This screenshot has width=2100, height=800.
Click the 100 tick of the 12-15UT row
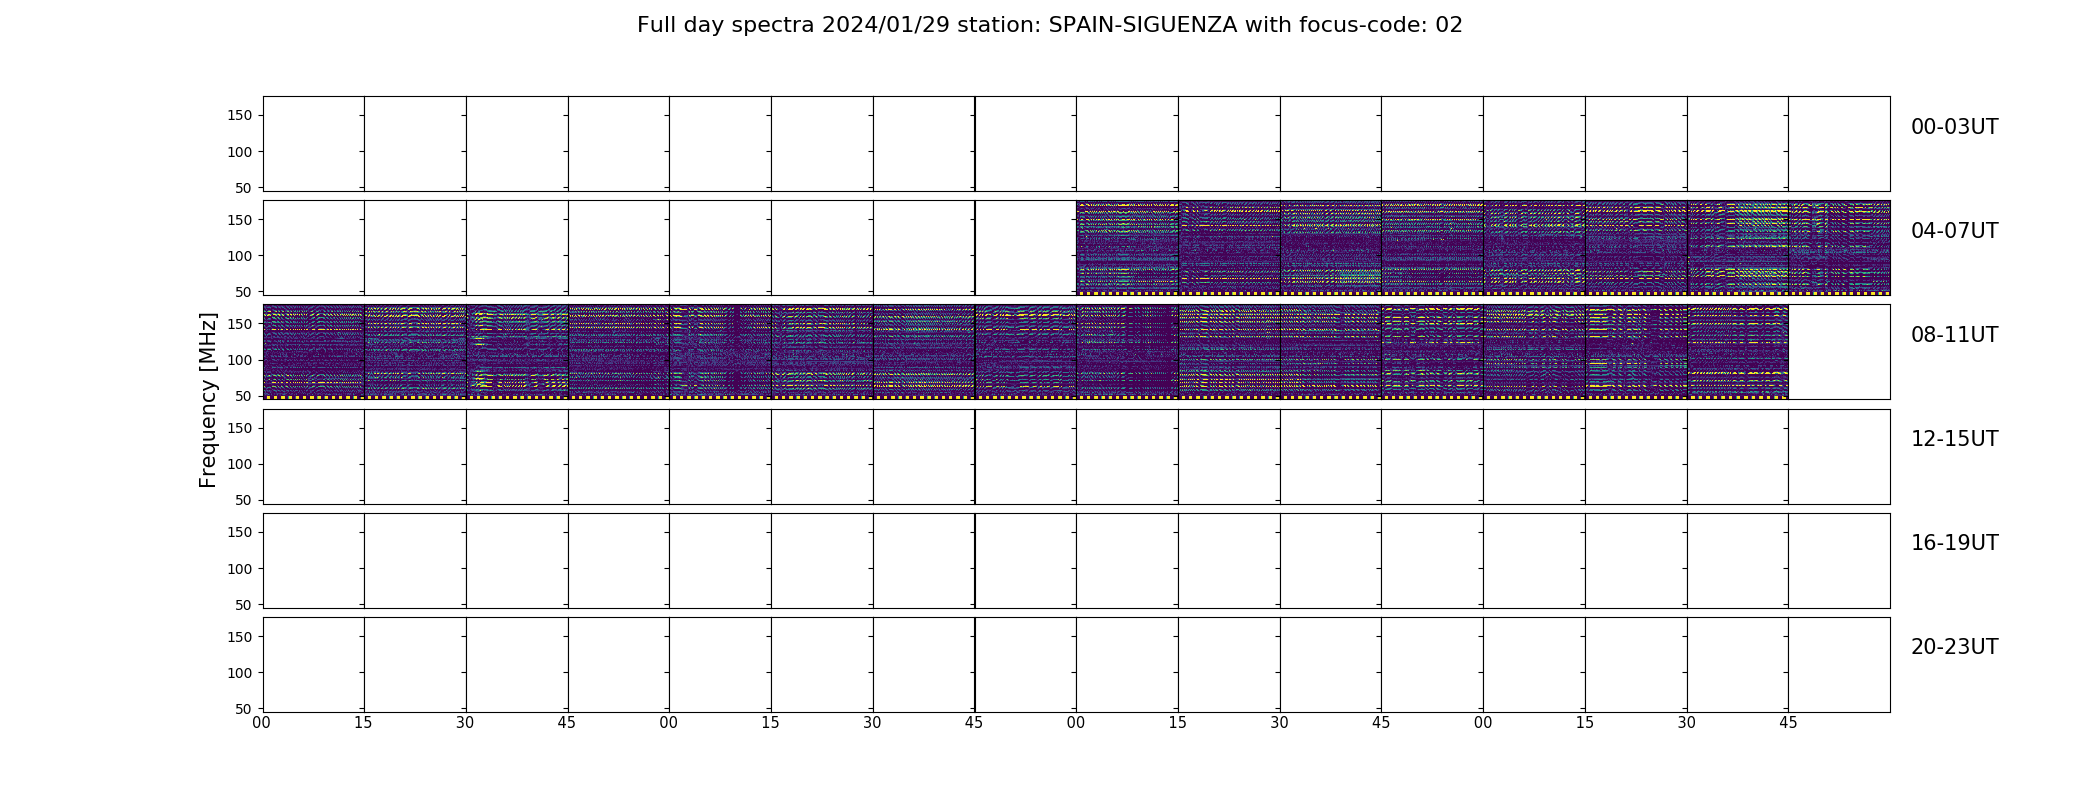[x=240, y=464]
